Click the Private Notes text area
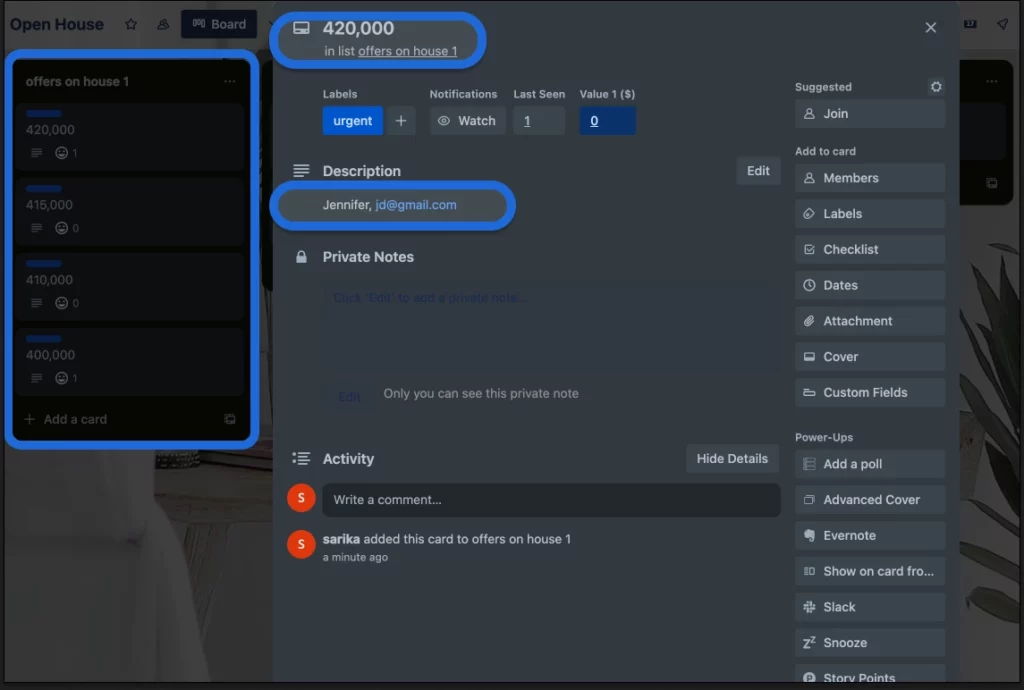The image size is (1024, 690). click(x=551, y=326)
